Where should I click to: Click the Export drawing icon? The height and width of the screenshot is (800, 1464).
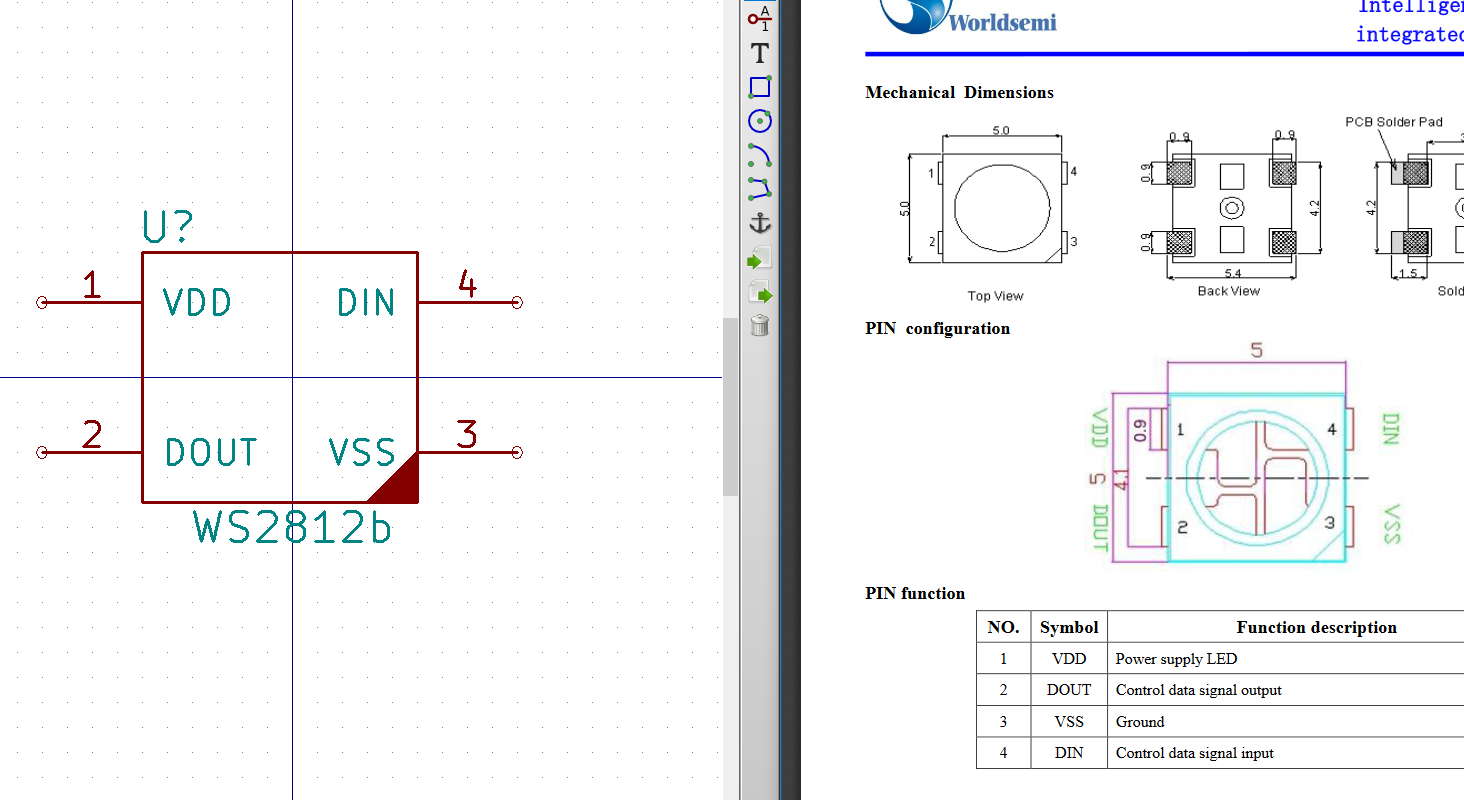pos(760,293)
